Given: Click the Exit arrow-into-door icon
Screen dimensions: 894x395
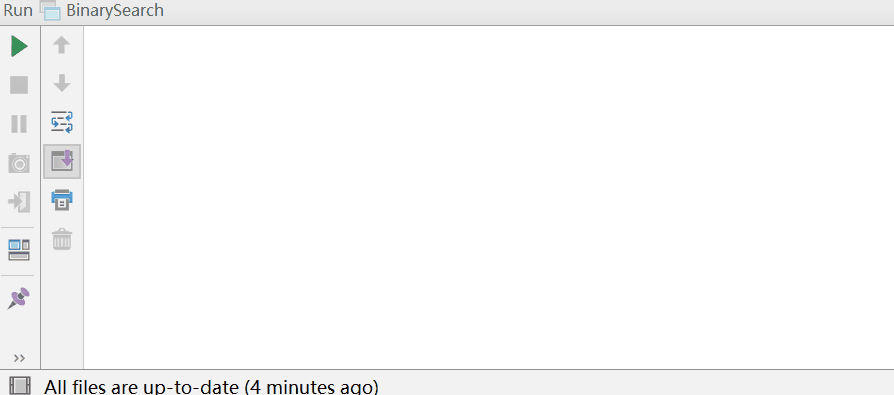Looking at the screenshot, I should pos(19,202).
